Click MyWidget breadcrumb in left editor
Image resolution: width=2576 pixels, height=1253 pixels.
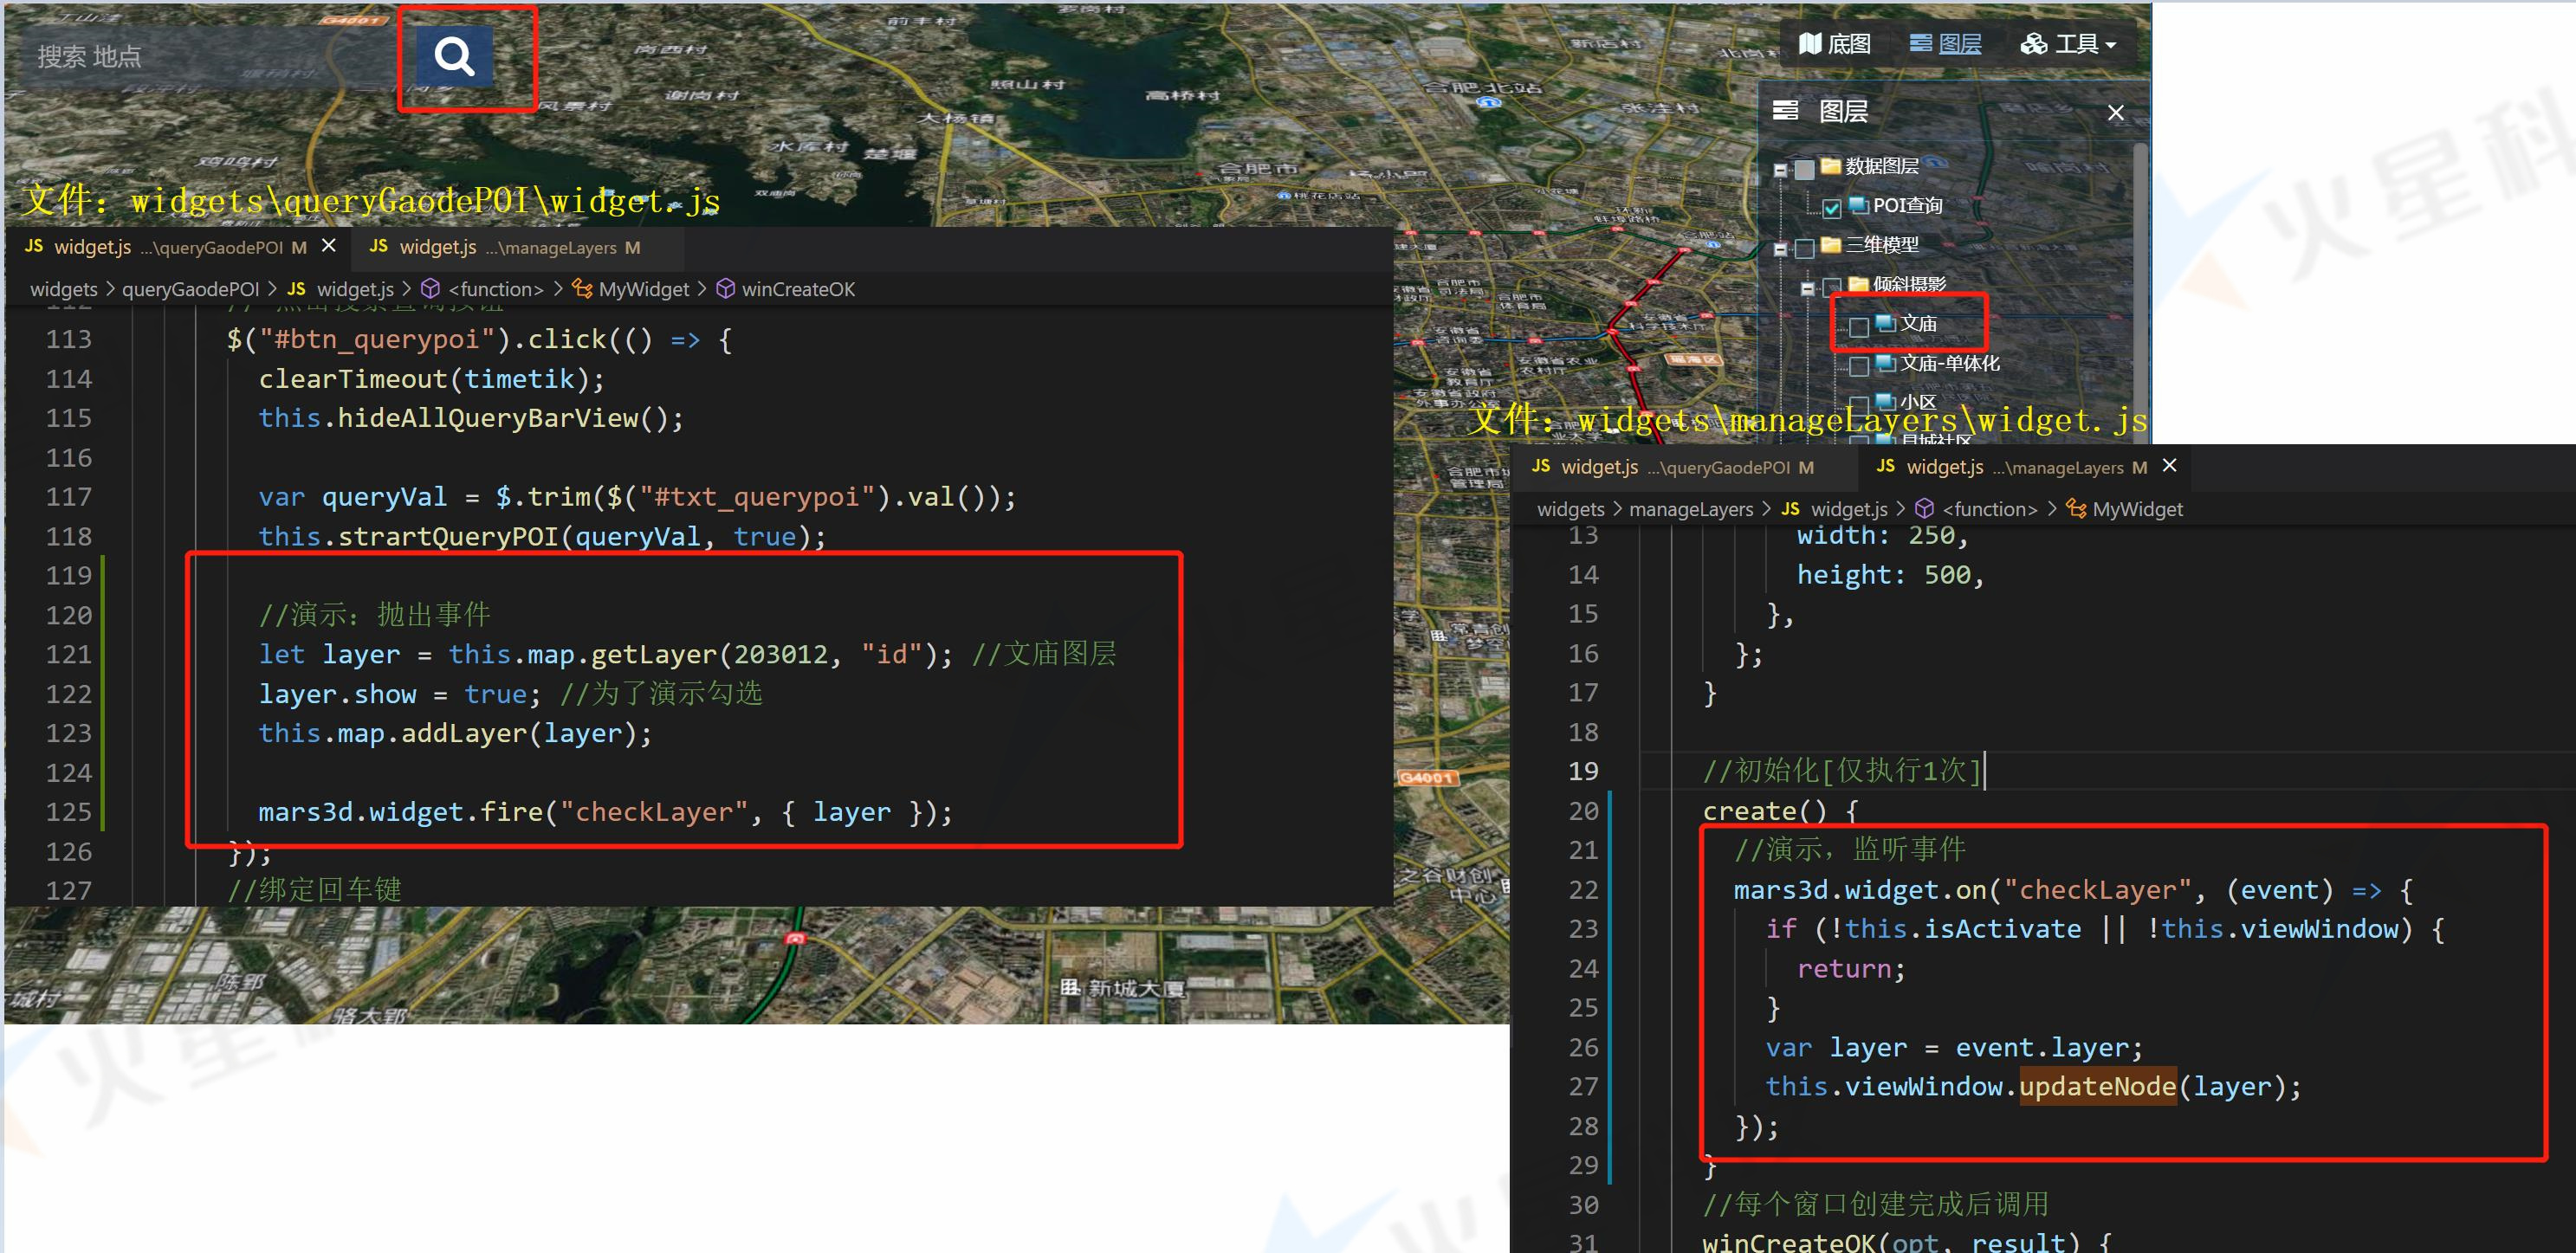point(644,289)
